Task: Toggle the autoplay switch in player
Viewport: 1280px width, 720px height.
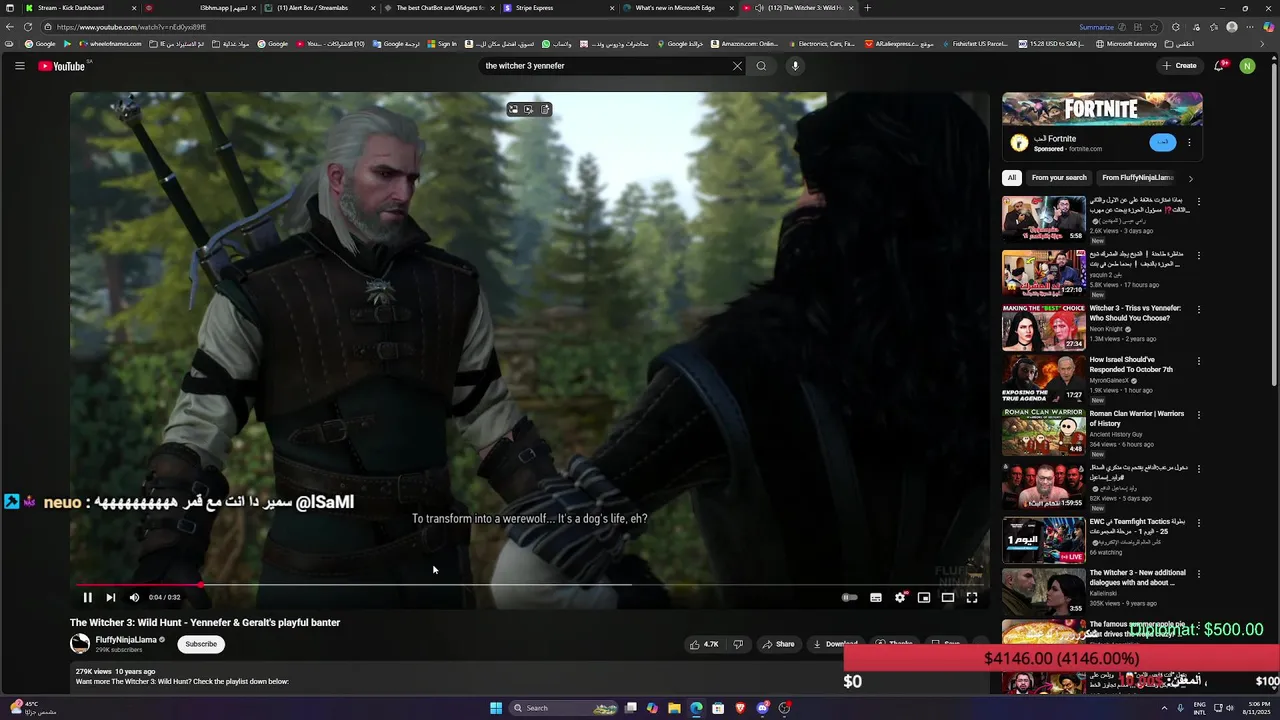Action: pos(849,597)
